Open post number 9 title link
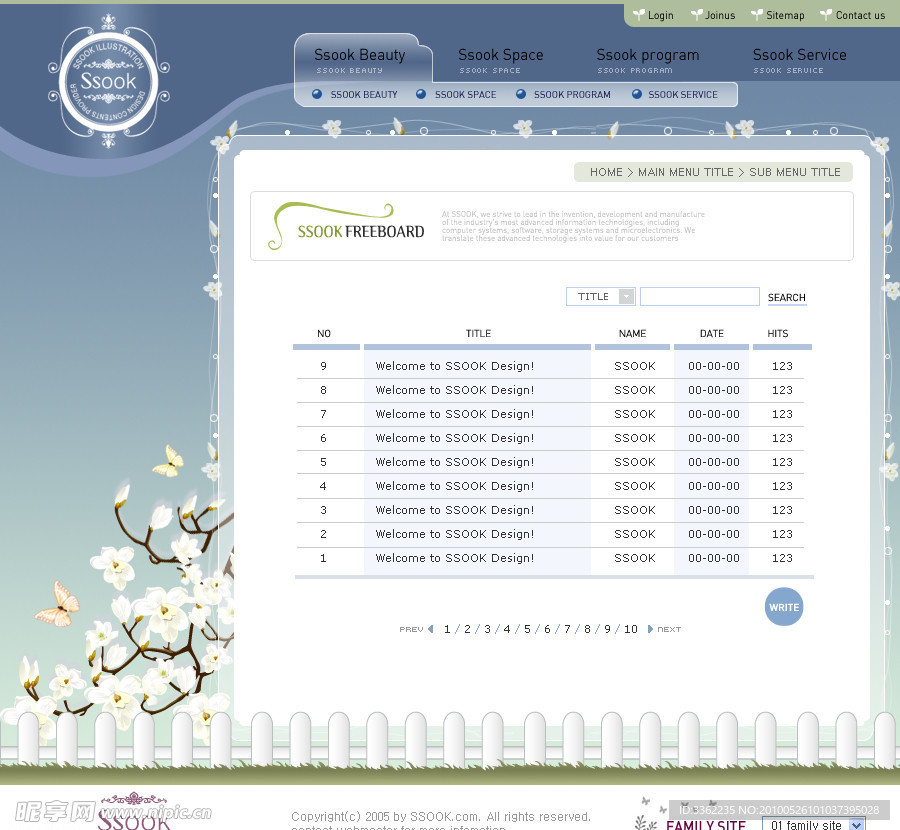900x830 pixels. tap(455, 366)
